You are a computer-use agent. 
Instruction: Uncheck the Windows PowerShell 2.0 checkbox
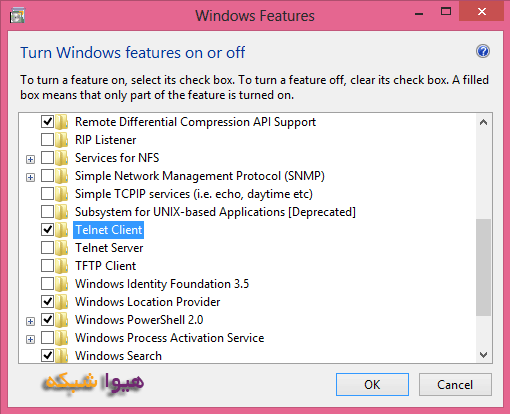pos(47,319)
